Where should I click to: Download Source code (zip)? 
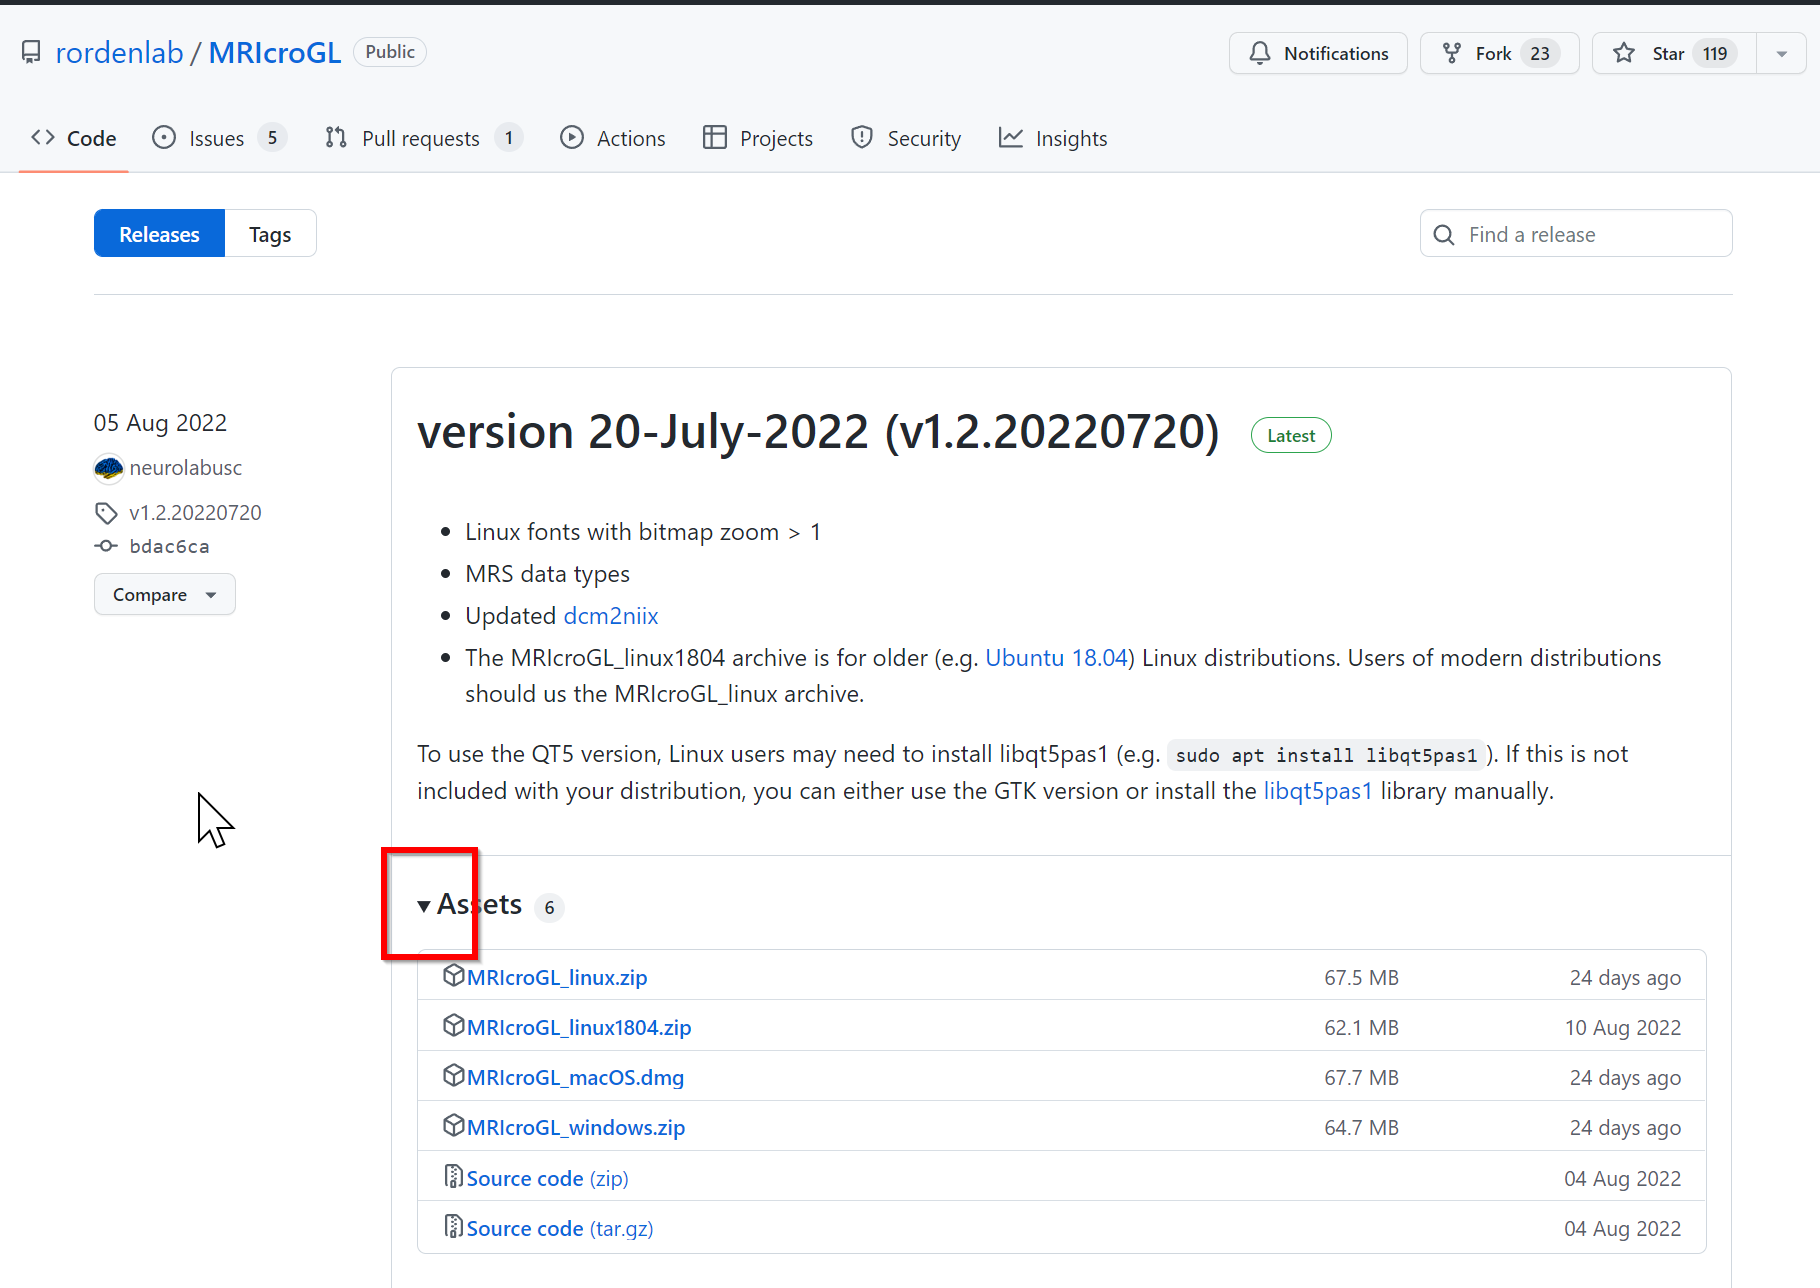click(547, 1178)
